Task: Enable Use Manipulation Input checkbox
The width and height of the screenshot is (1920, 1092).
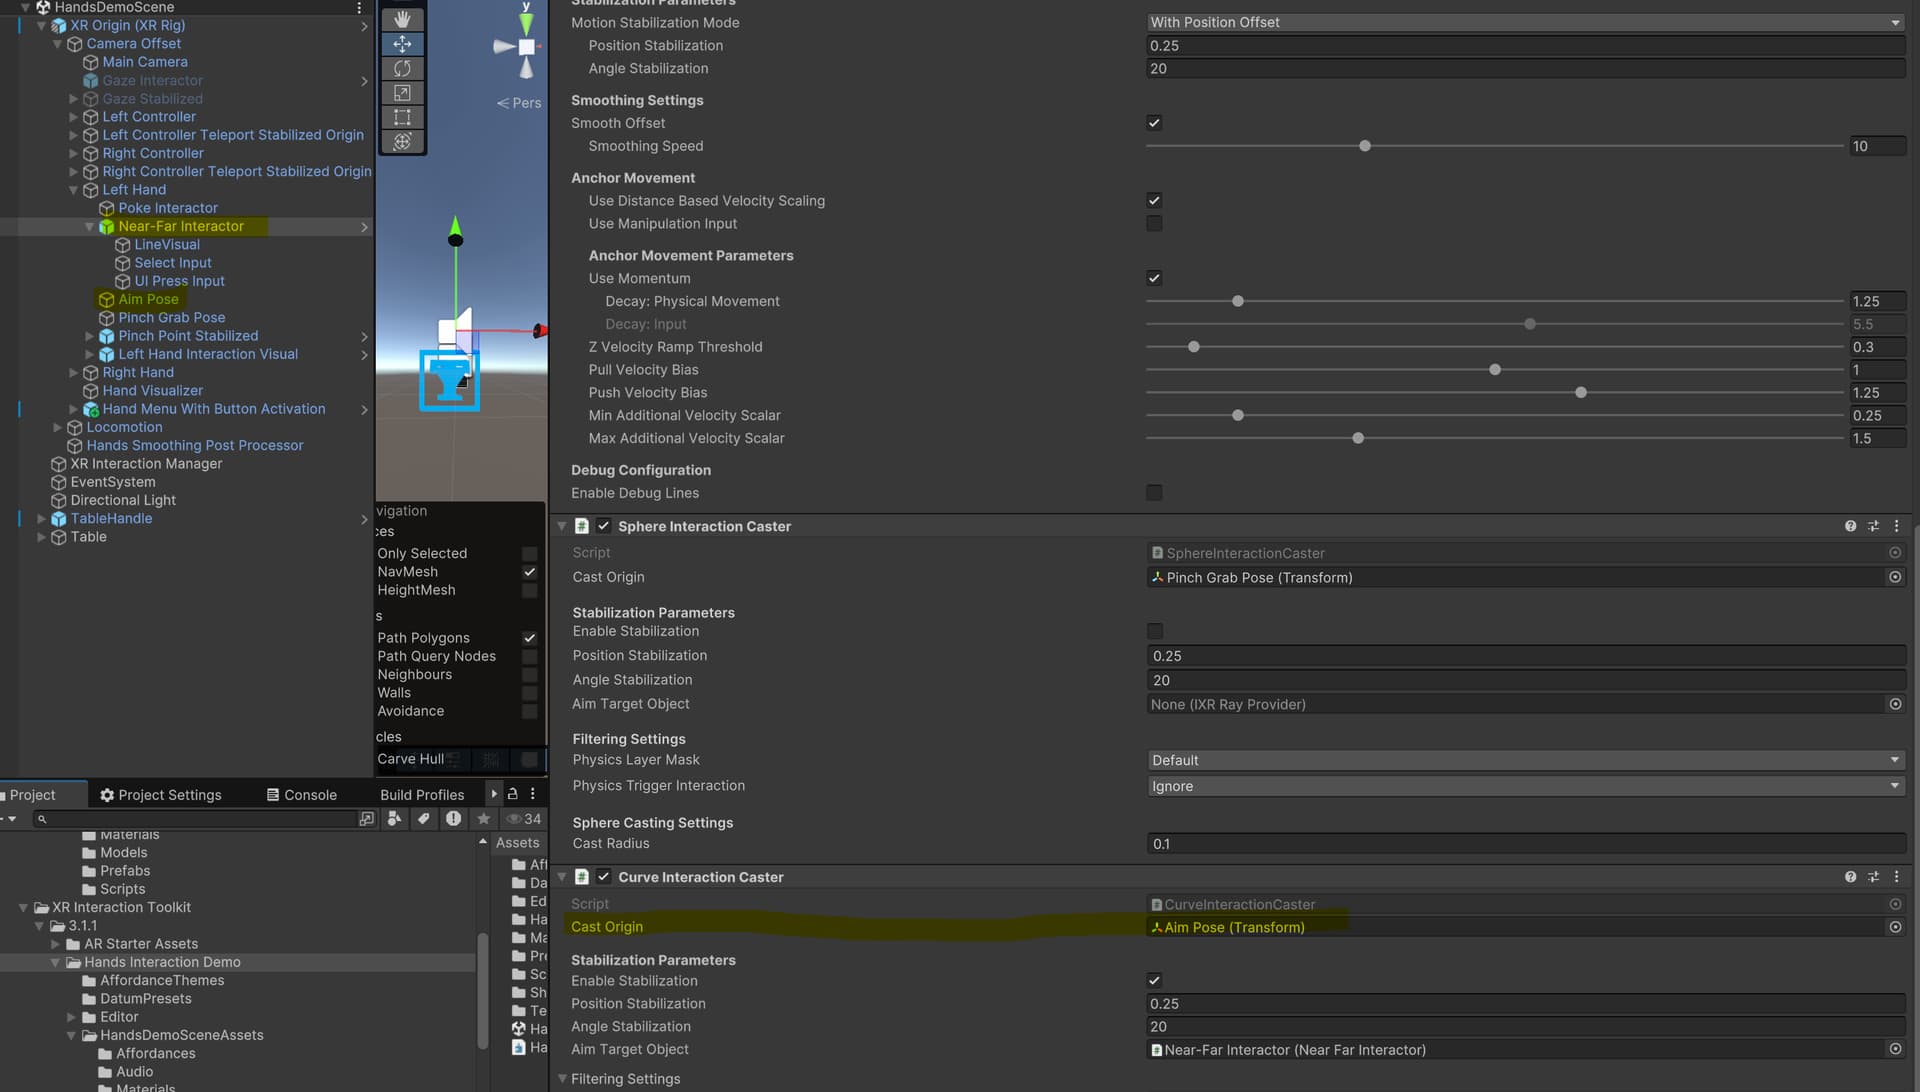Action: 1154,223
